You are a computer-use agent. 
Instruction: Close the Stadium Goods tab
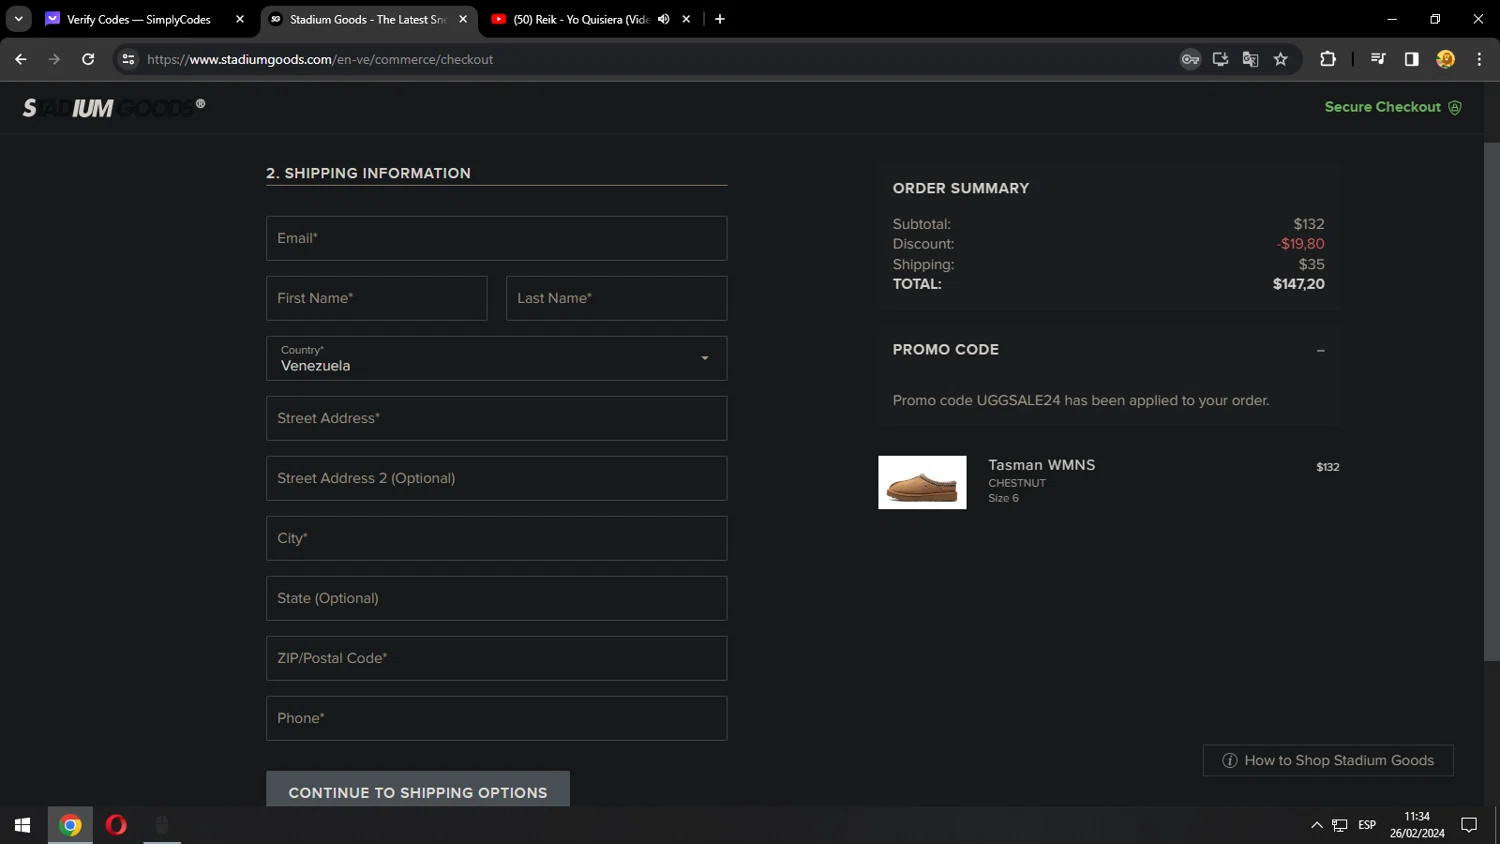[x=463, y=19]
